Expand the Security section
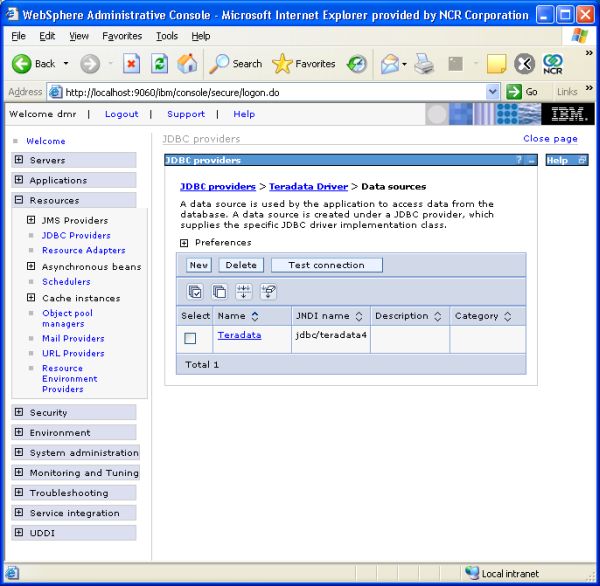The height and width of the screenshot is (586, 600). [19, 412]
